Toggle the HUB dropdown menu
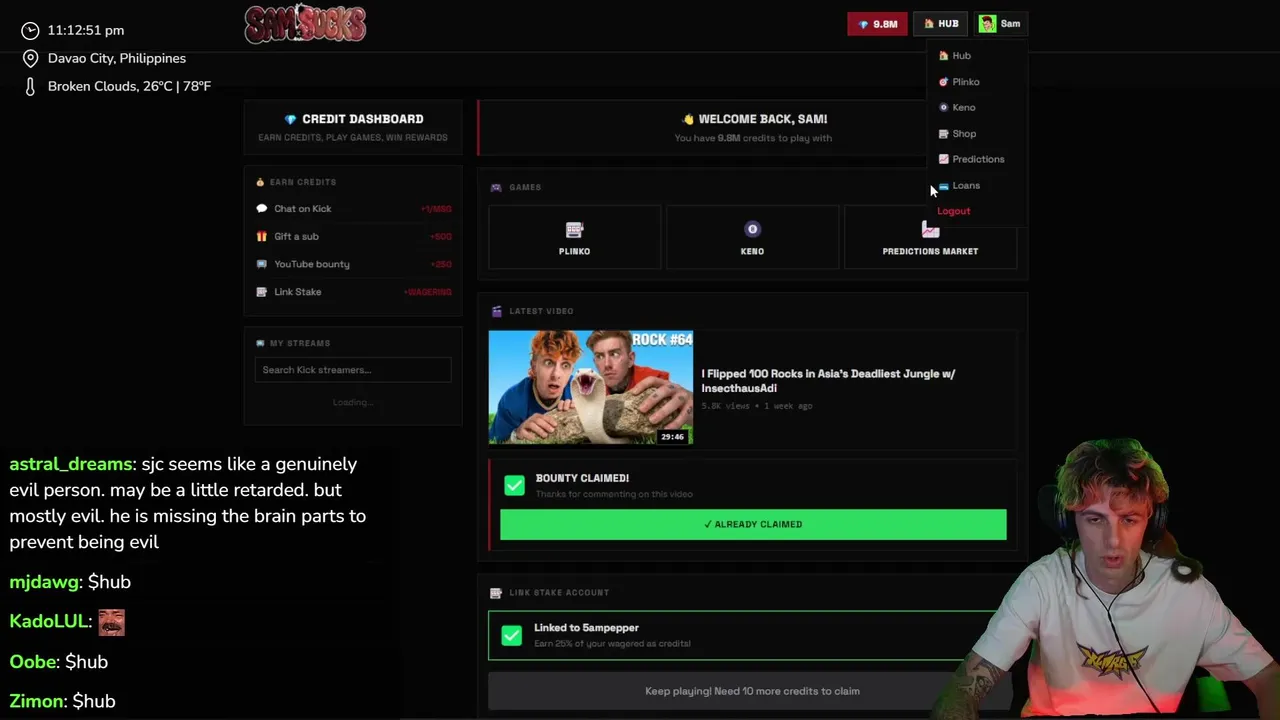Image resolution: width=1280 pixels, height=720 pixels. coord(941,24)
